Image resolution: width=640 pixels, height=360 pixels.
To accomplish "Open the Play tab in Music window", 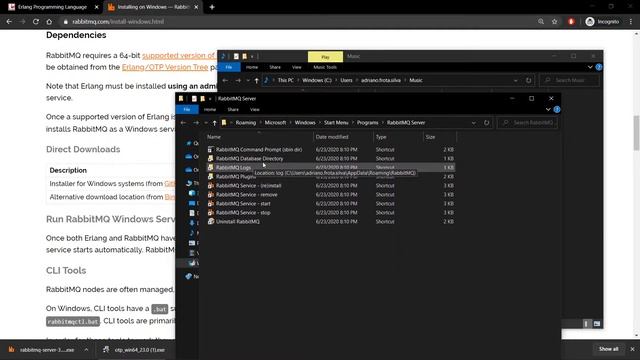I will 325,56.
